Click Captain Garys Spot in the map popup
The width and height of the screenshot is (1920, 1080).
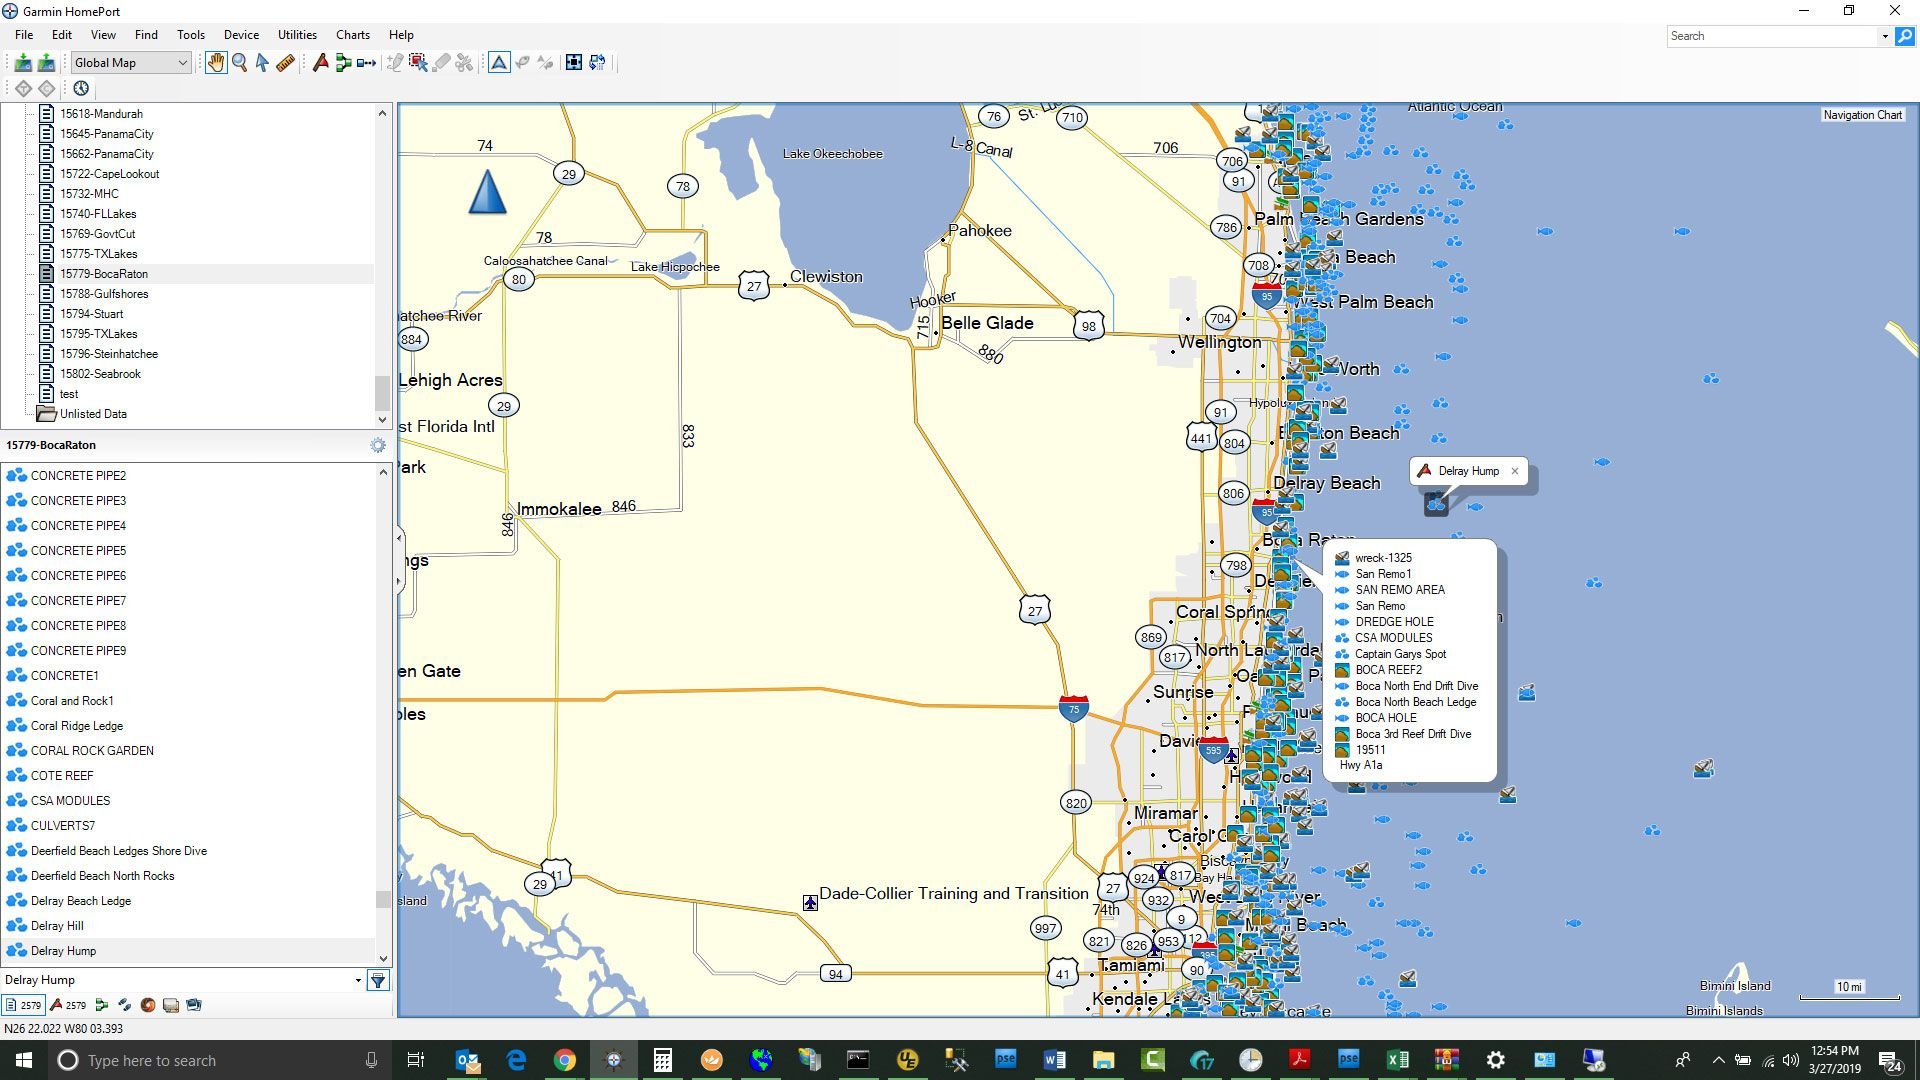coord(1400,654)
